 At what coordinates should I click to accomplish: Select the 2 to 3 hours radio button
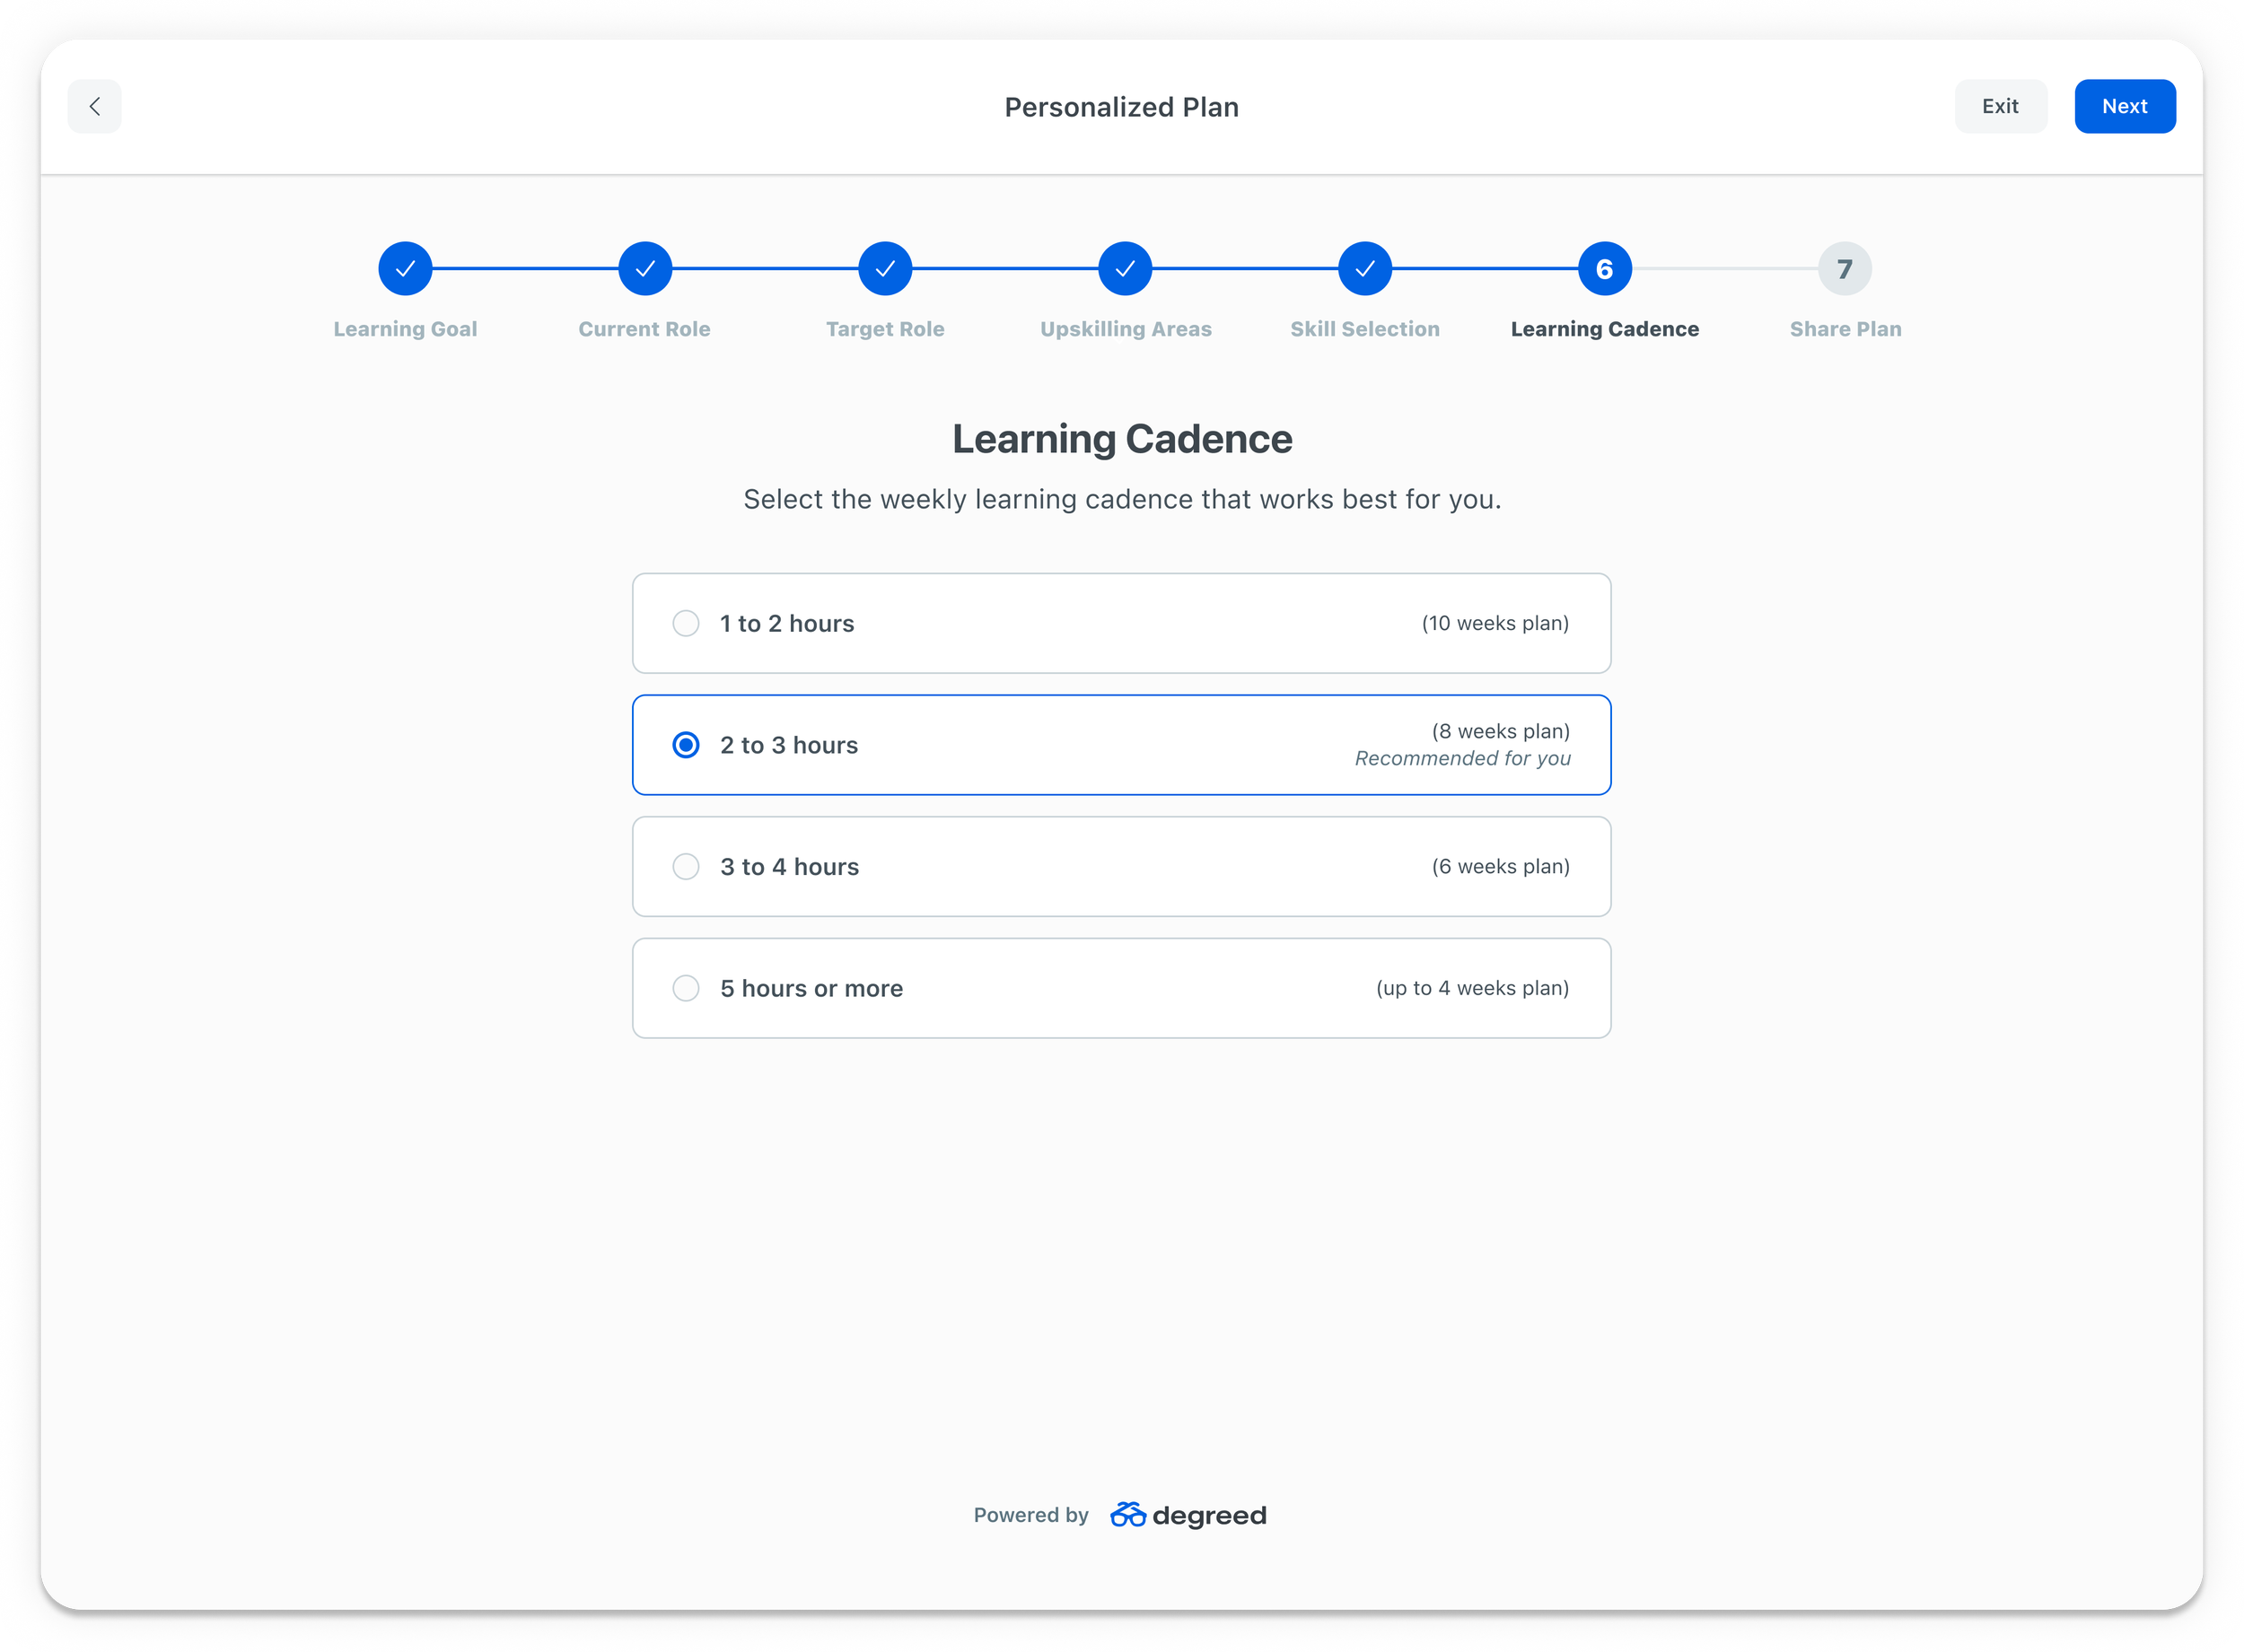point(686,745)
